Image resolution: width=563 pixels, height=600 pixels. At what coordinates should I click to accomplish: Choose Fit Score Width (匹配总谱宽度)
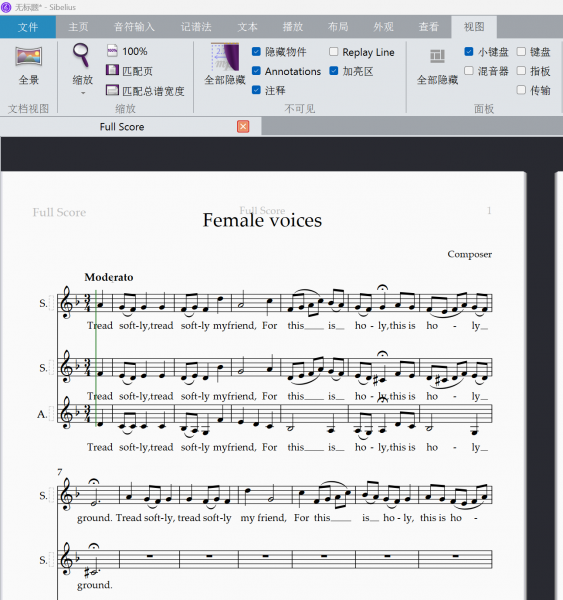pyautogui.click(x=145, y=91)
